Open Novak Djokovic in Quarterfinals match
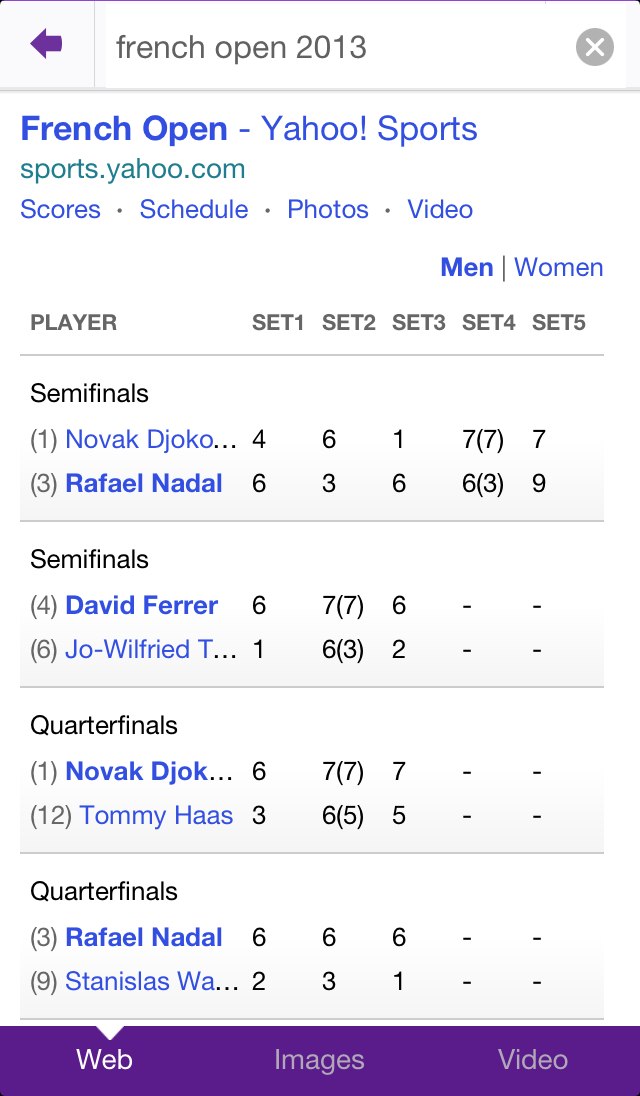The image size is (640, 1096). (x=151, y=771)
